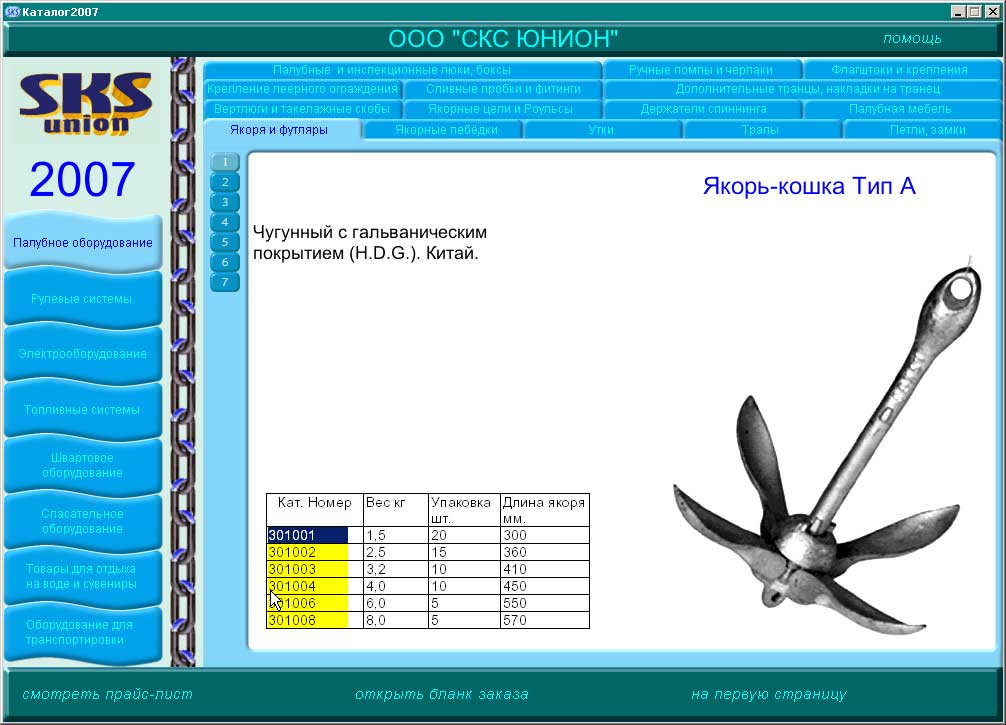The height and width of the screenshot is (725, 1006).
Task: Select the "Флагштоки и крепления" category
Action: coord(900,69)
